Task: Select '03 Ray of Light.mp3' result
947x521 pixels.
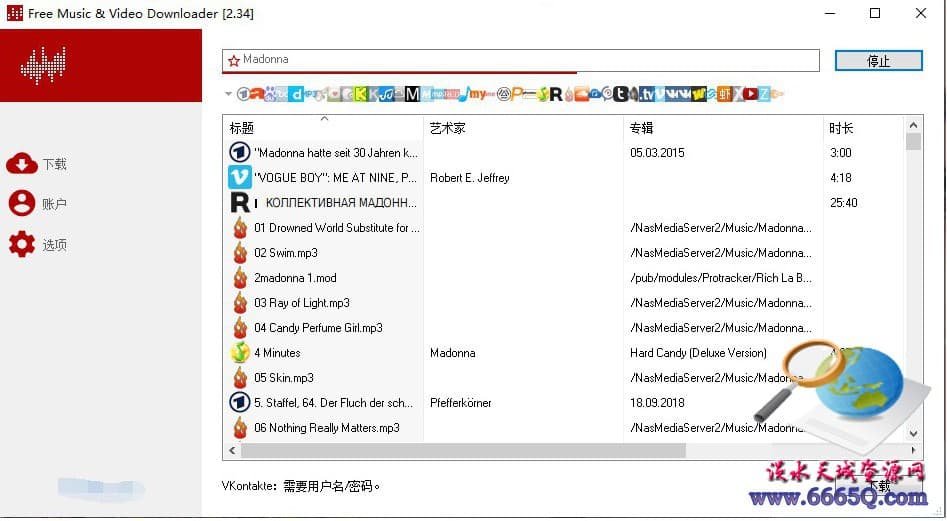Action: tap(302, 303)
